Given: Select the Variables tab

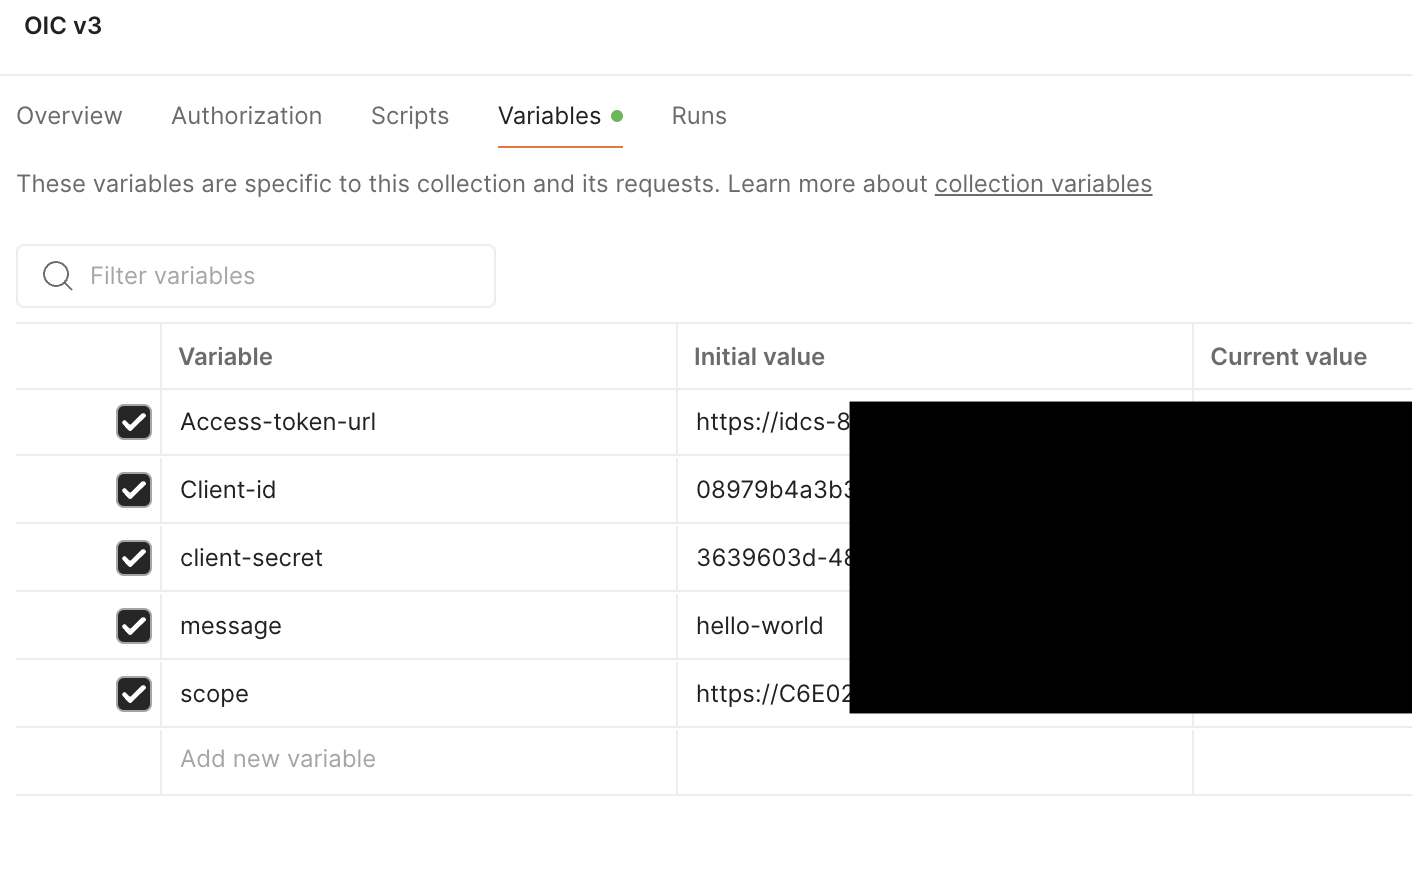Looking at the screenshot, I should click(550, 116).
